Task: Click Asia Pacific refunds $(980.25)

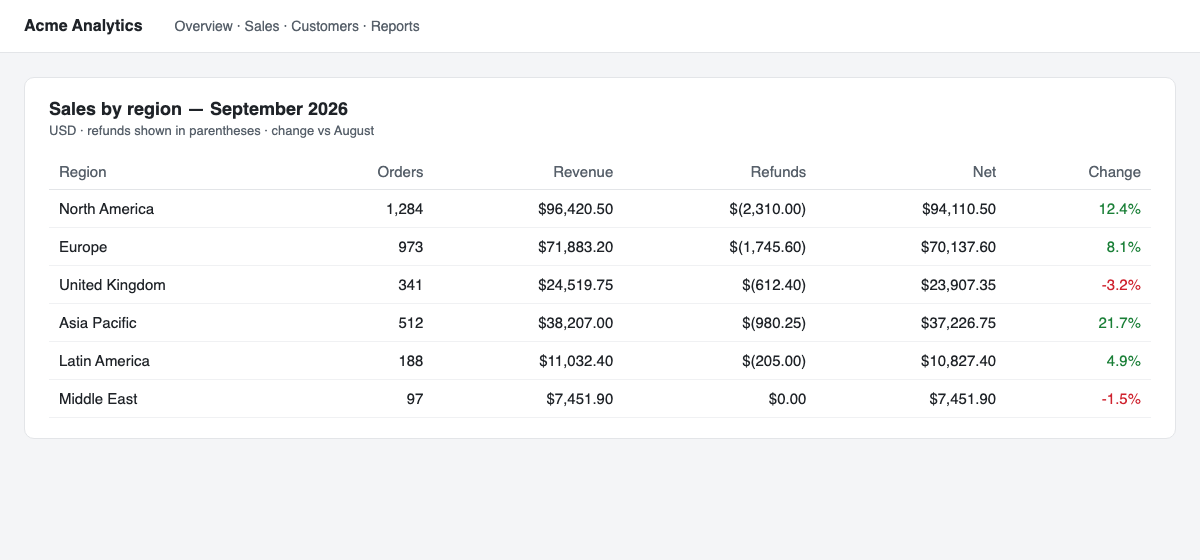Action: point(774,323)
